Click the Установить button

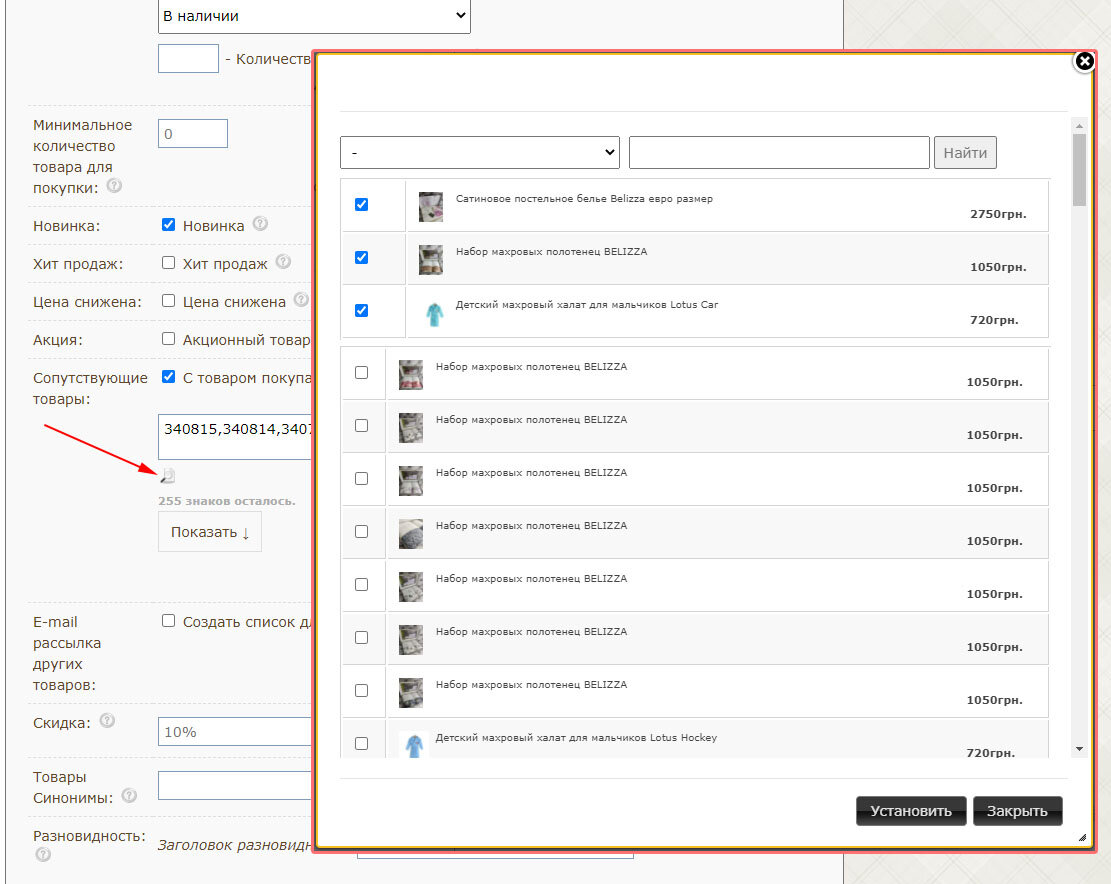[911, 811]
